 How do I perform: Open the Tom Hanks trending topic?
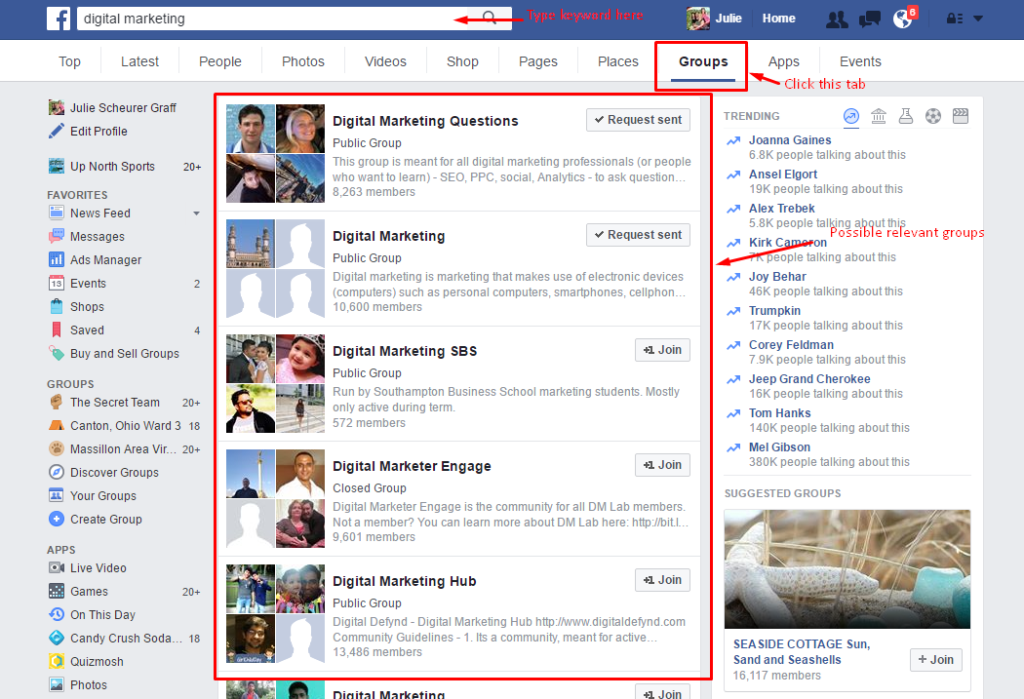780,413
